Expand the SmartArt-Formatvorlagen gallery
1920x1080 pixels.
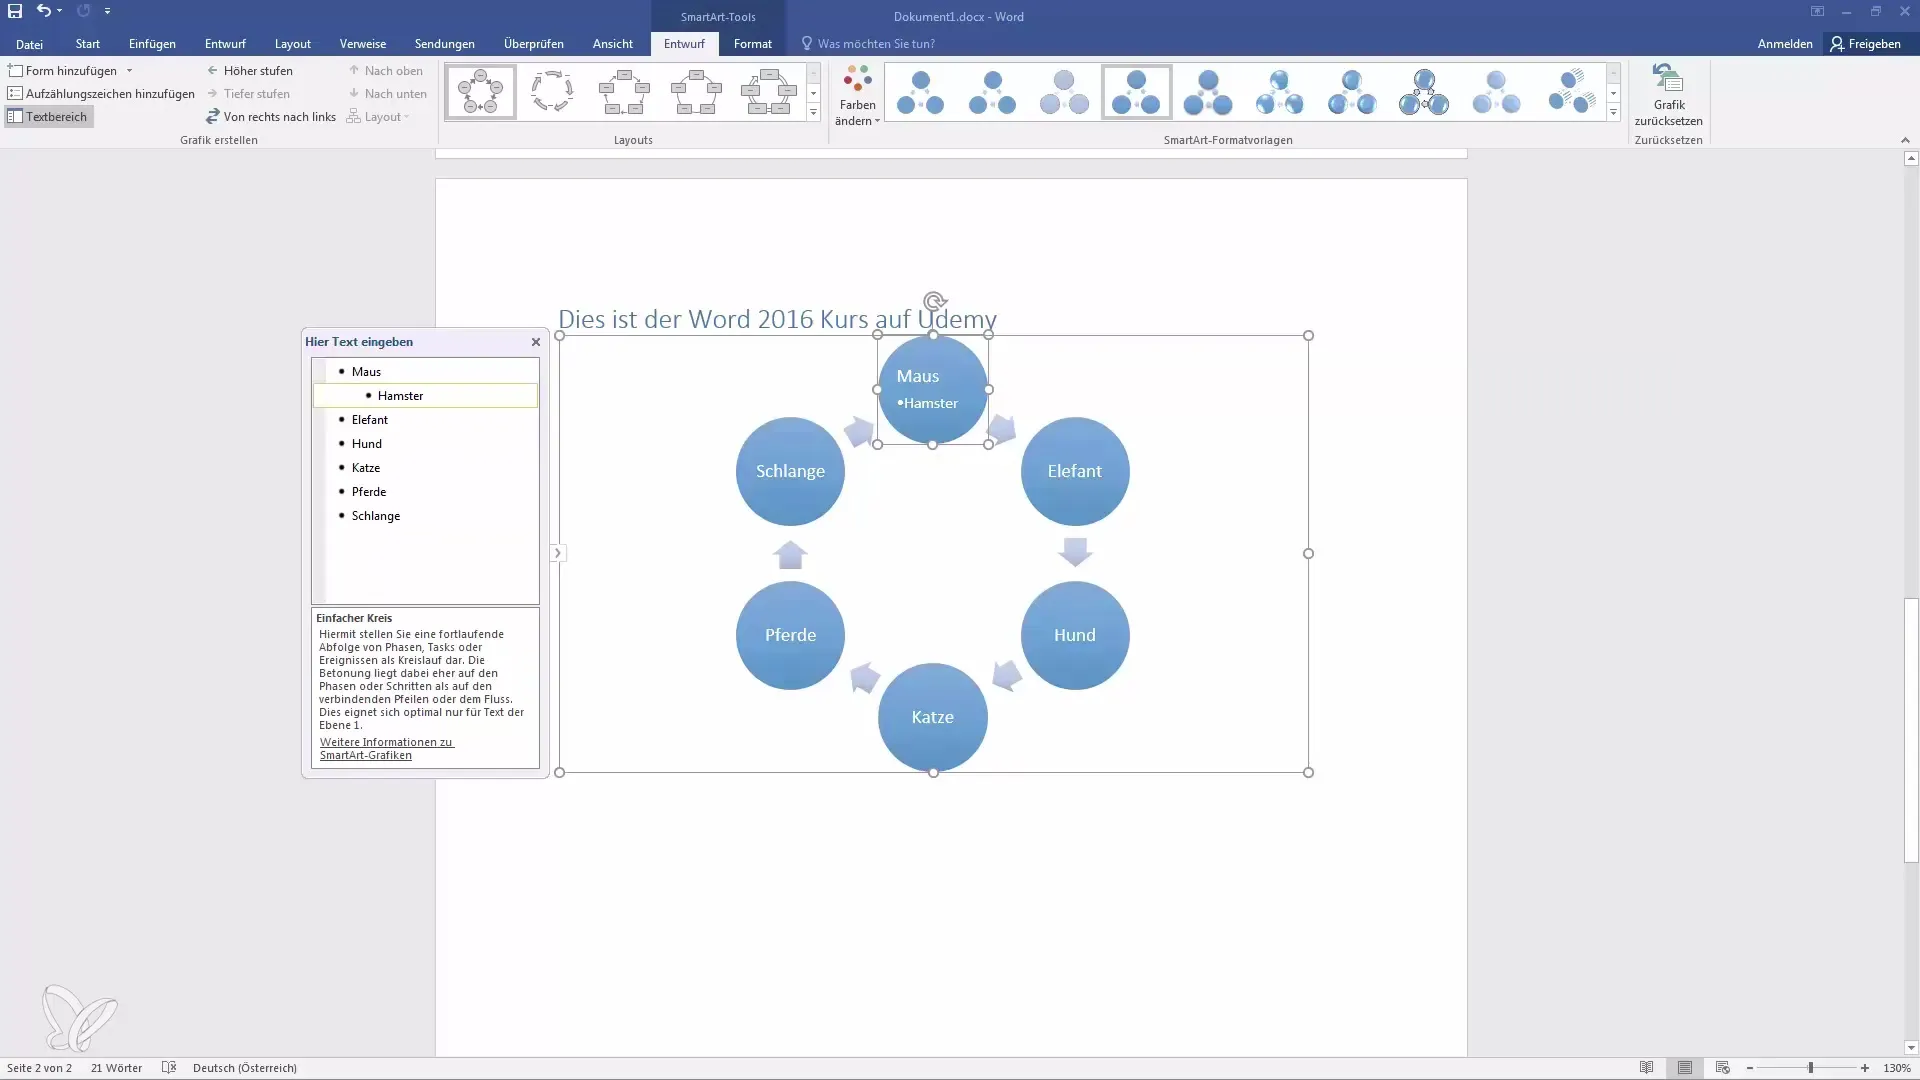(x=1614, y=114)
